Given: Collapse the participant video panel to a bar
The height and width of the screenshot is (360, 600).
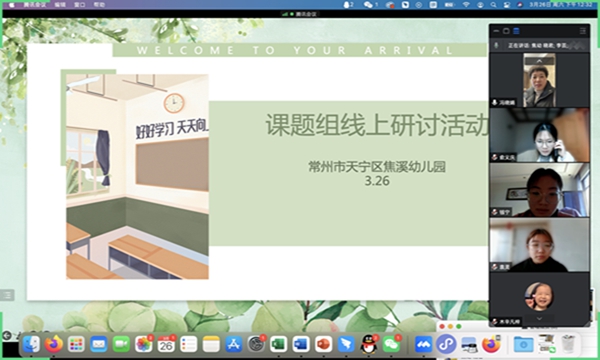Looking at the screenshot, I should pyautogui.click(x=497, y=31).
